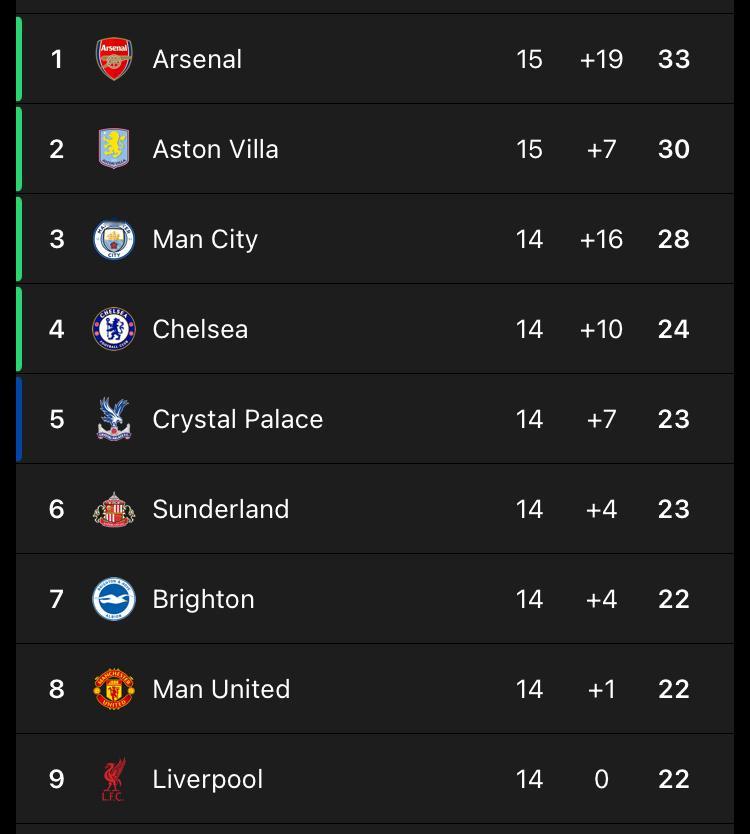Click Man City's +16 goal difference
Screen dimensions: 750x834
pyautogui.click(x=601, y=239)
